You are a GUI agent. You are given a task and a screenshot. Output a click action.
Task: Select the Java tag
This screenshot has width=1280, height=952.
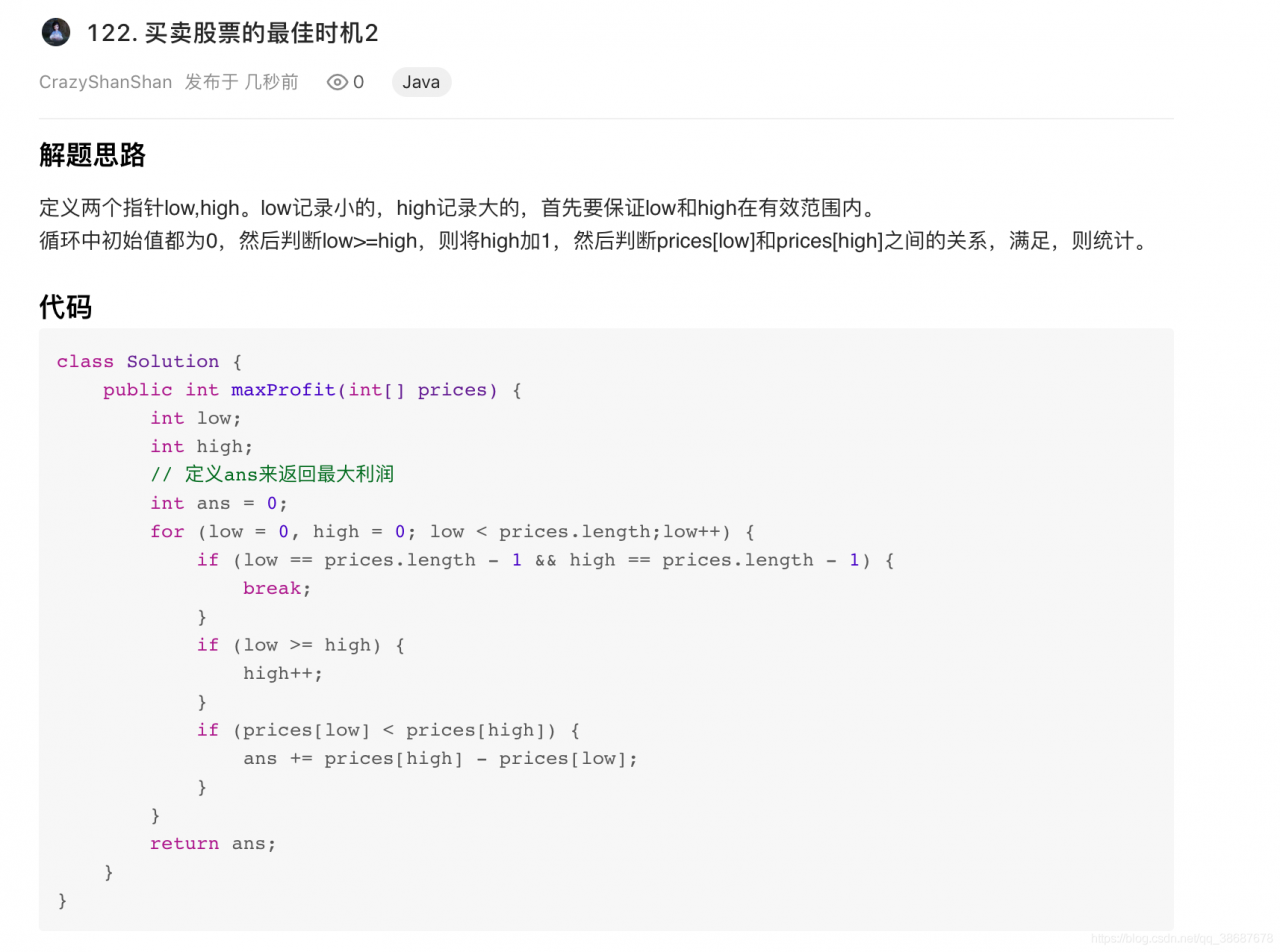tap(421, 82)
